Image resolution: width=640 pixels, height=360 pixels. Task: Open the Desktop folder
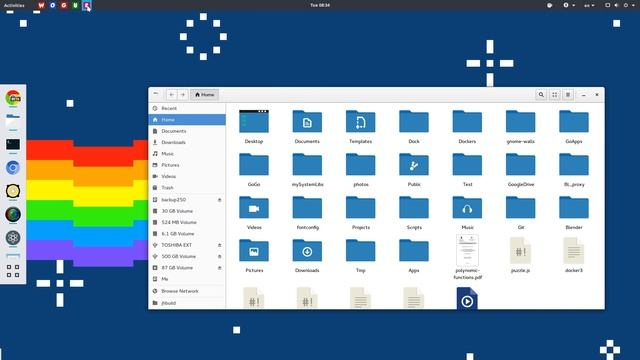253,126
